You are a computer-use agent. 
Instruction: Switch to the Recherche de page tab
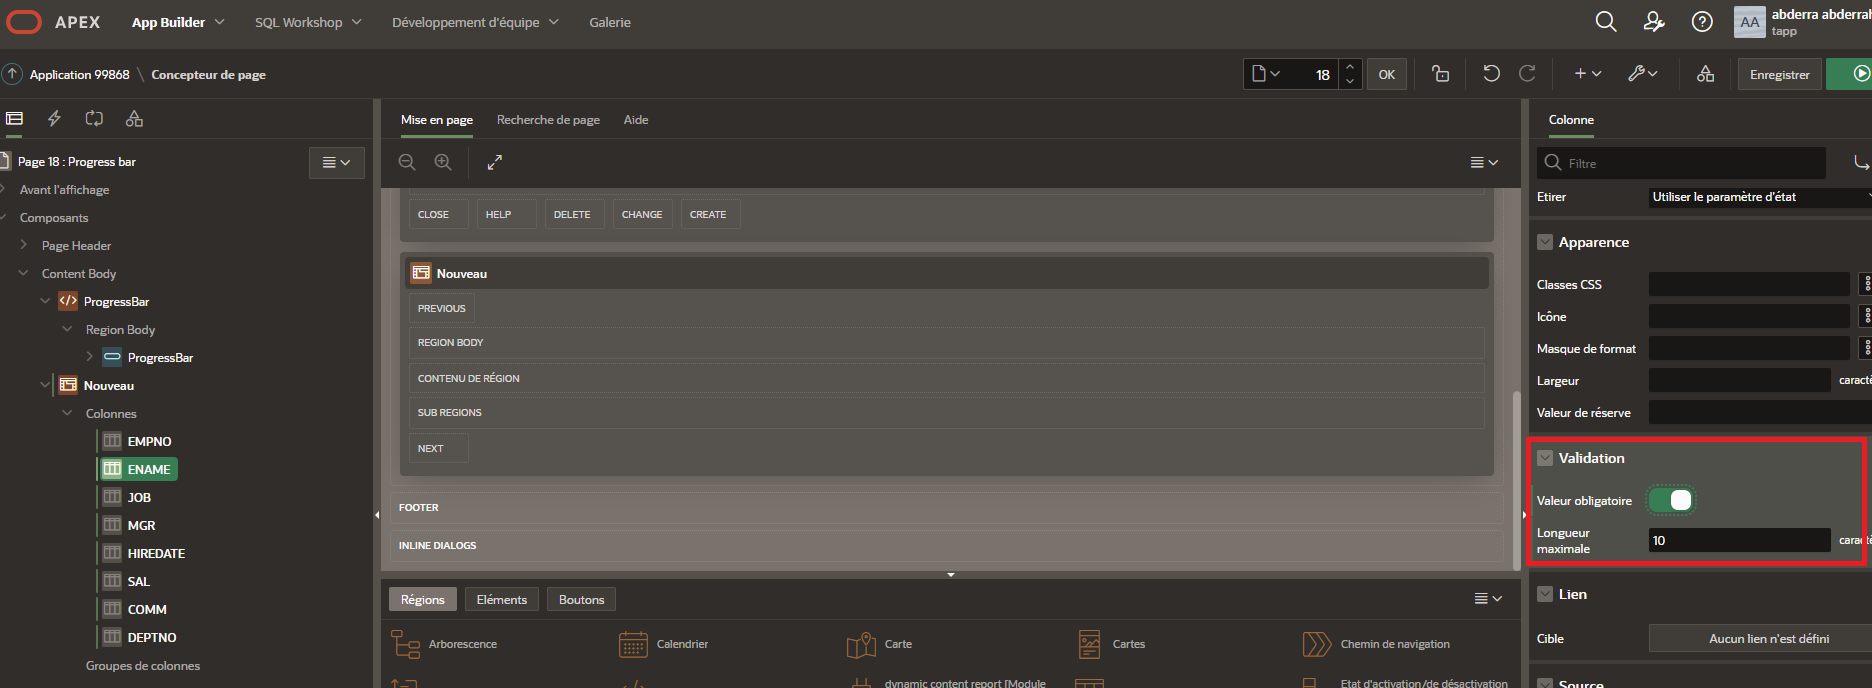[548, 120]
